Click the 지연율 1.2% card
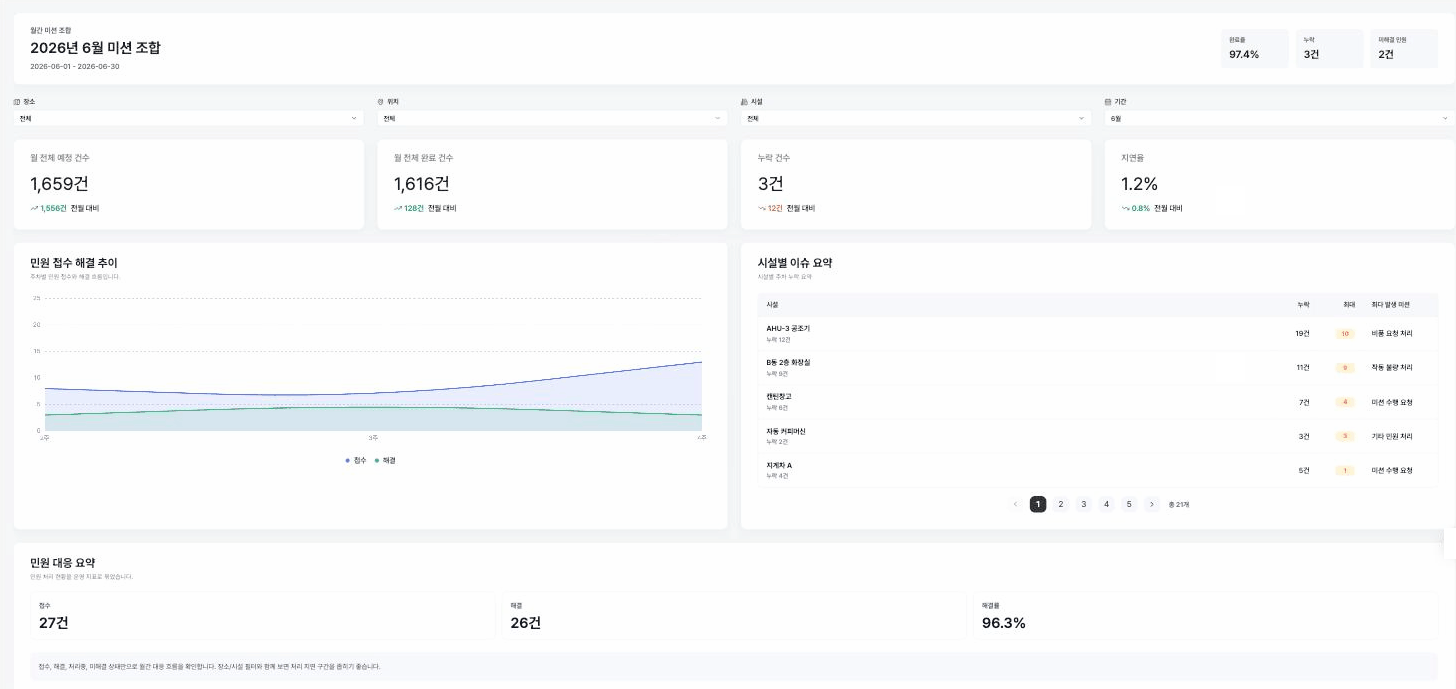 click(x=1280, y=184)
